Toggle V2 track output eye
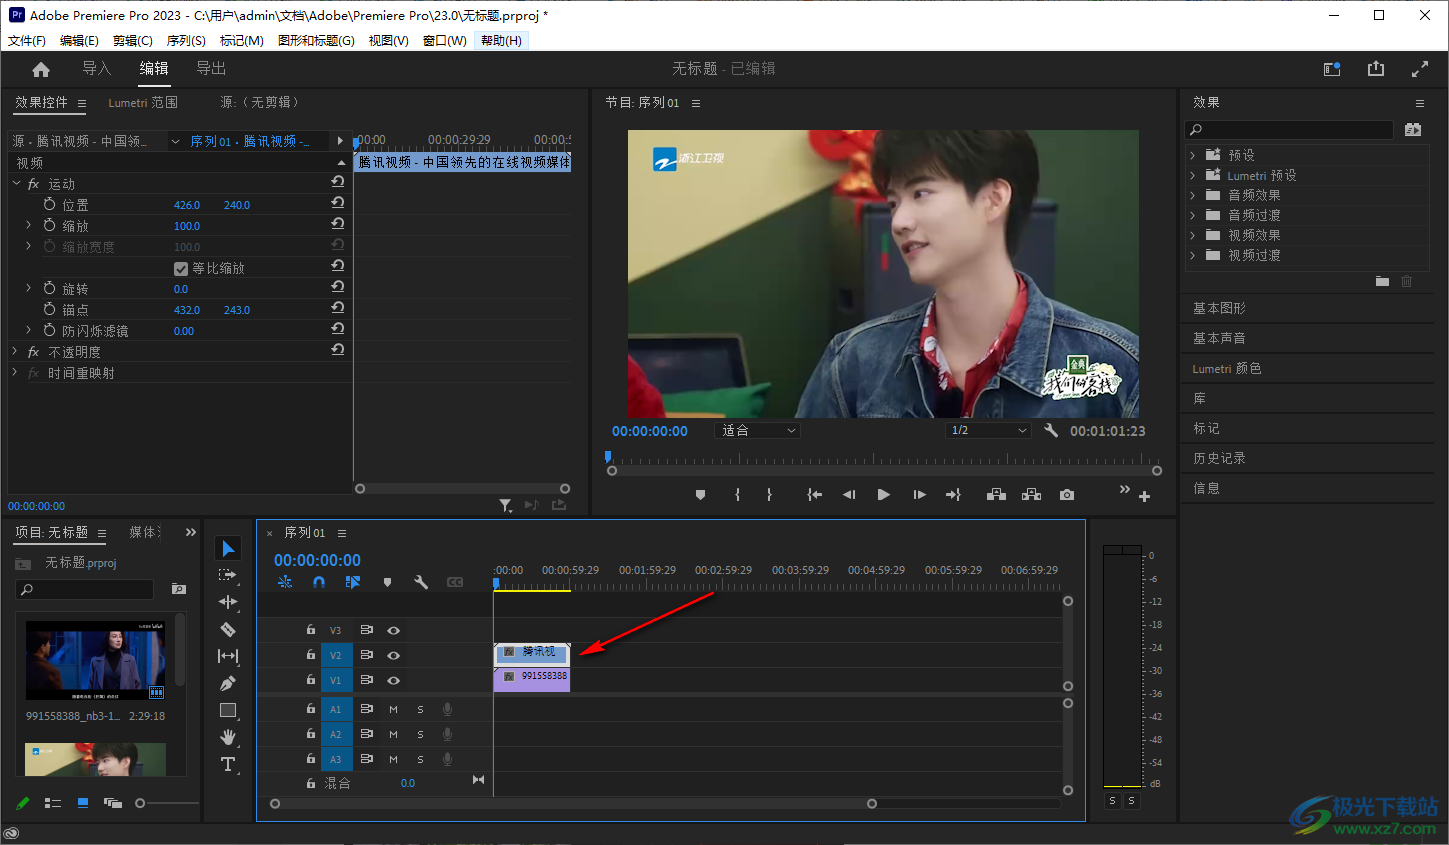This screenshot has width=1449, height=845. click(x=394, y=656)
